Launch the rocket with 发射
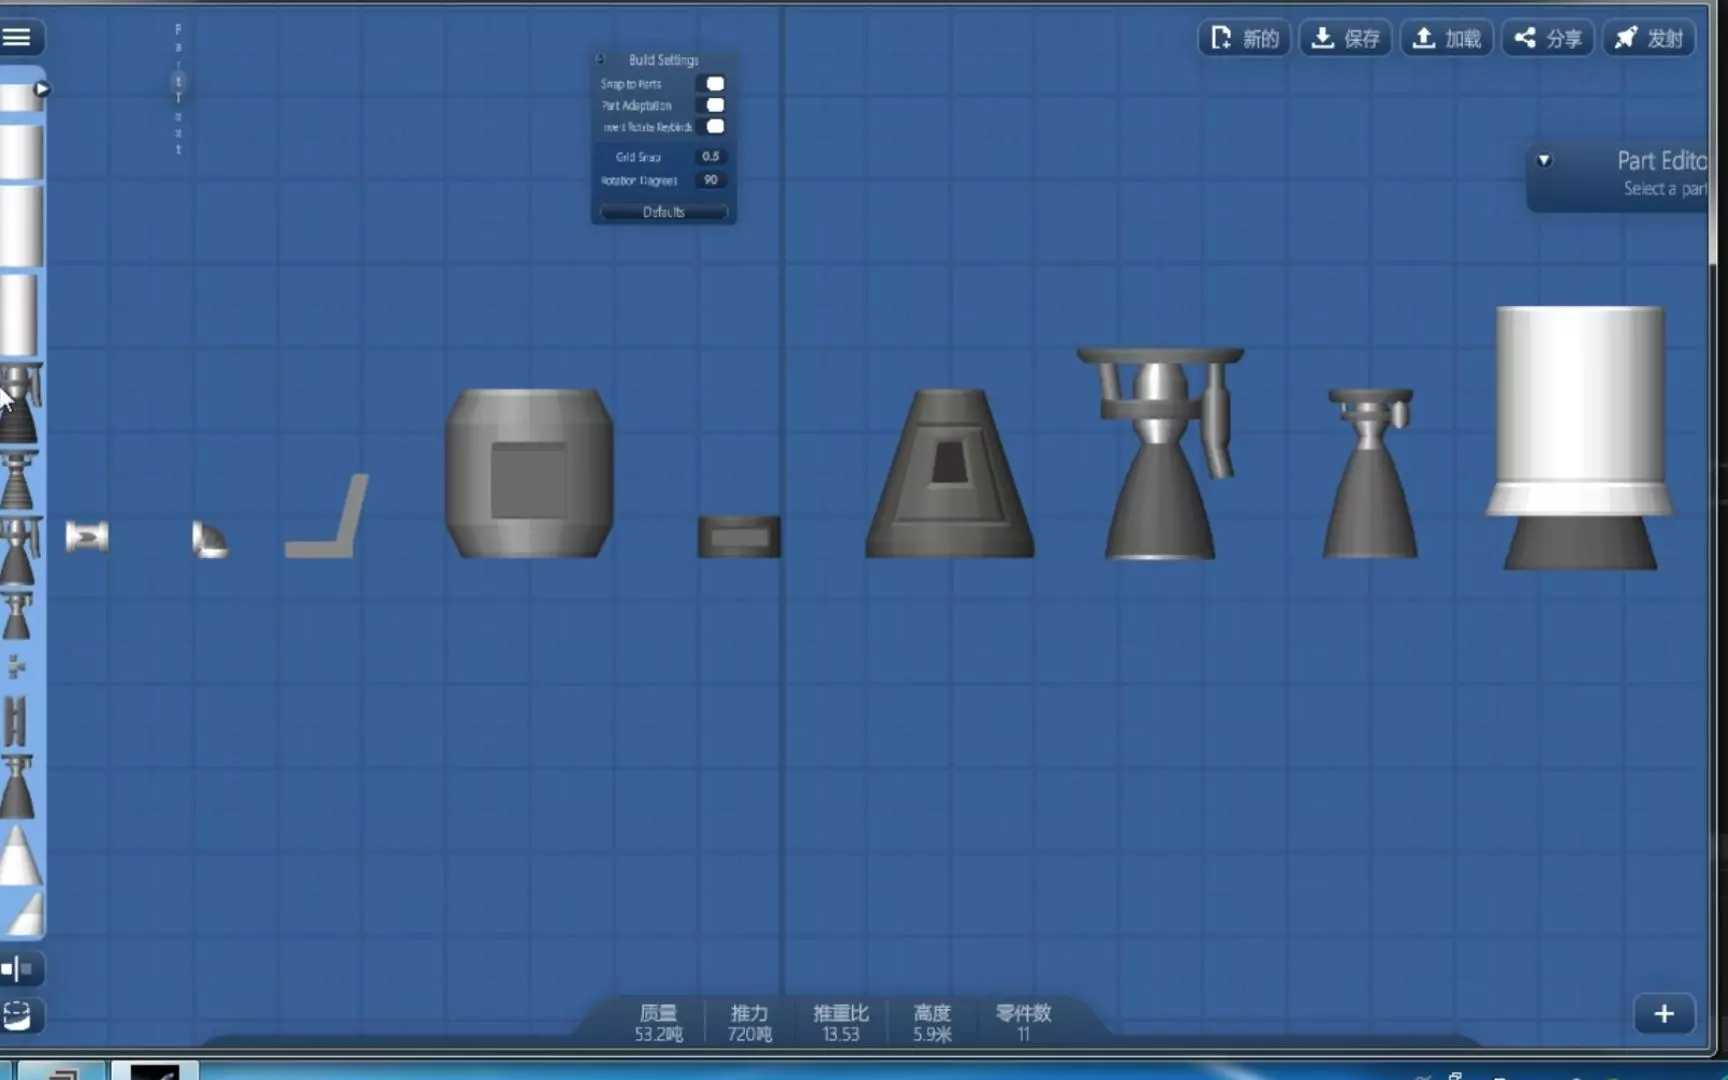 point(1649,38)
